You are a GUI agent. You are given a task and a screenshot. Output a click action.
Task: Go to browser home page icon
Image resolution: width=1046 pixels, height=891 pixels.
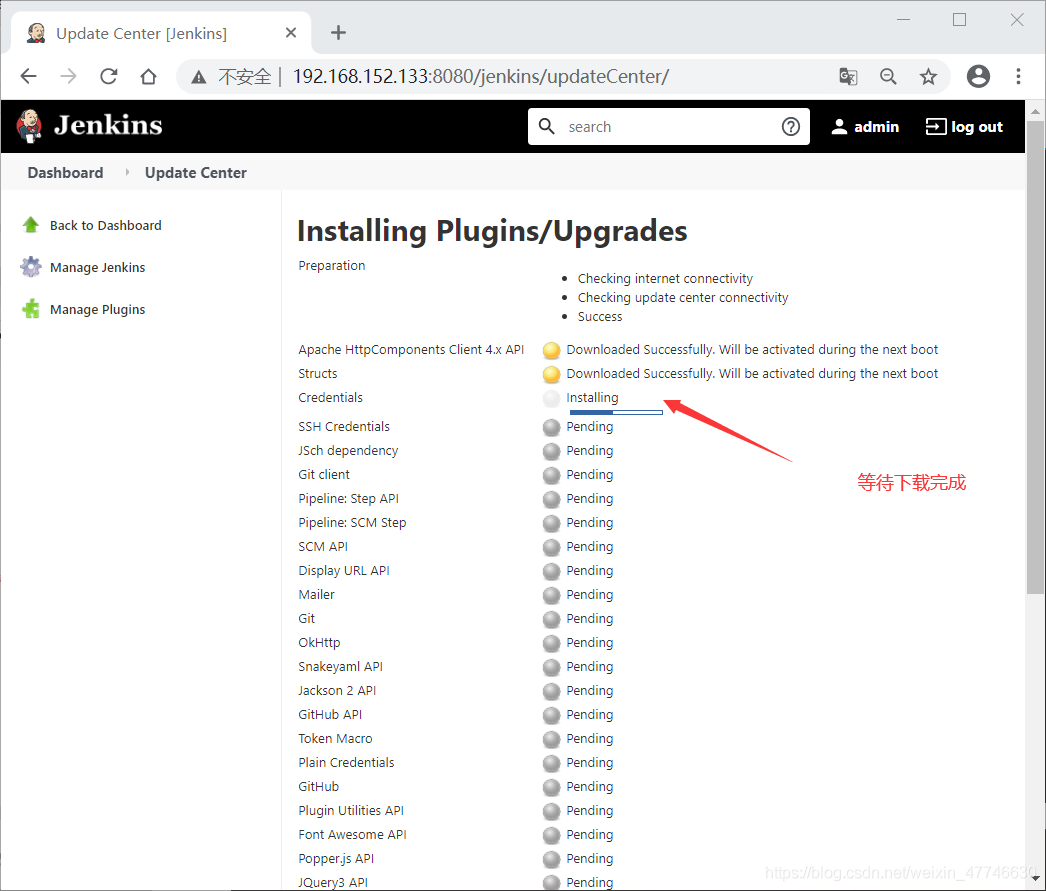click(149, 77)
